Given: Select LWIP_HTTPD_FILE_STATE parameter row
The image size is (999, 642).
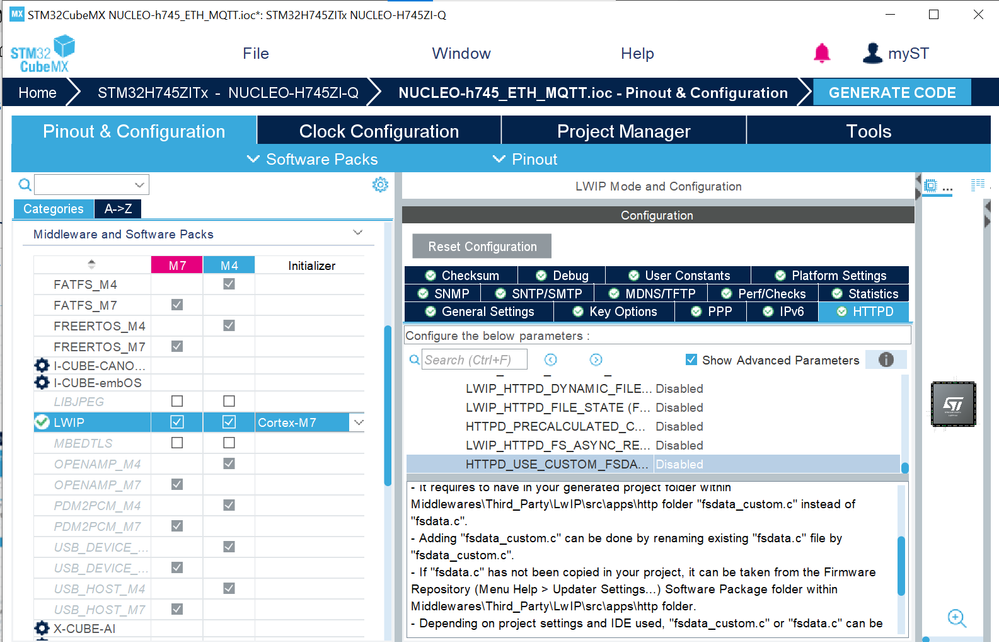Looking at the screenshot, I should pyautogui.click(x=653, y=407).
